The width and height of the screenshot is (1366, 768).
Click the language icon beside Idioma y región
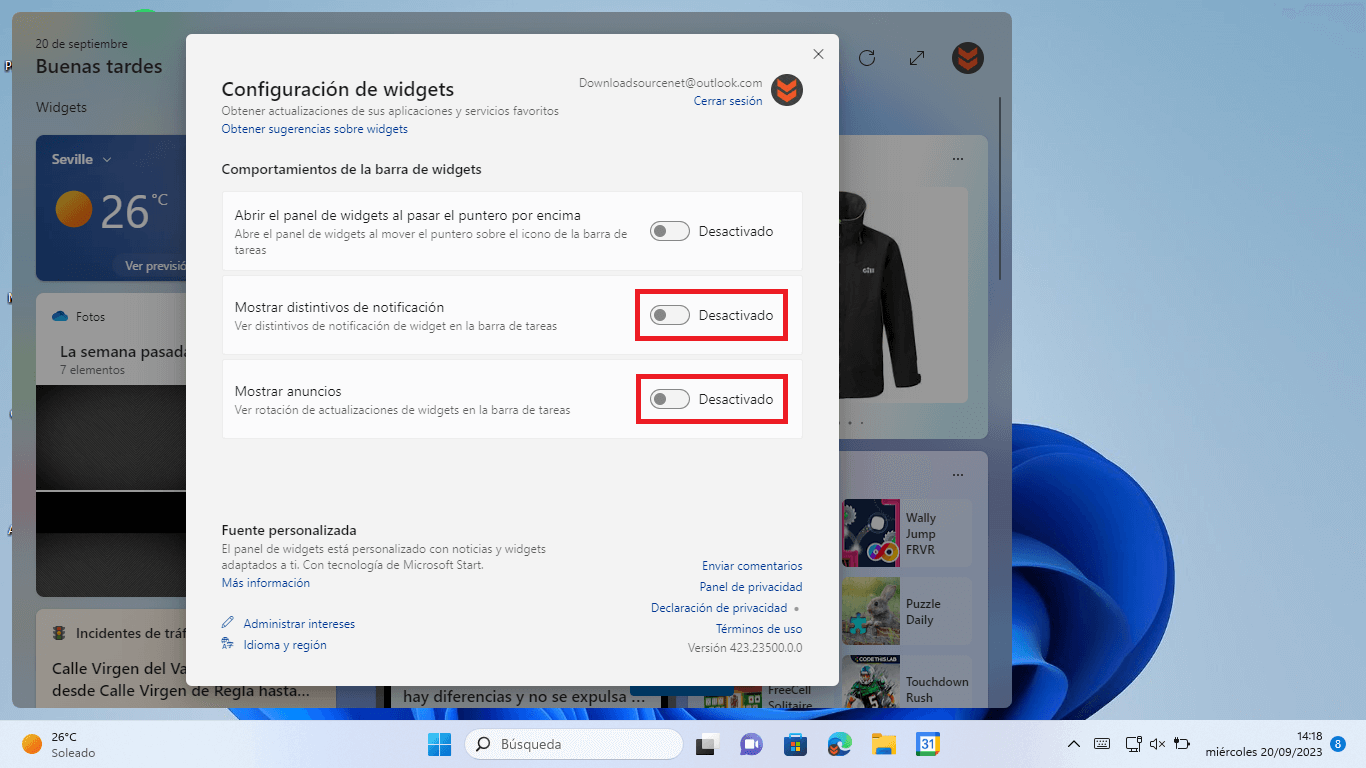[228, 644]
